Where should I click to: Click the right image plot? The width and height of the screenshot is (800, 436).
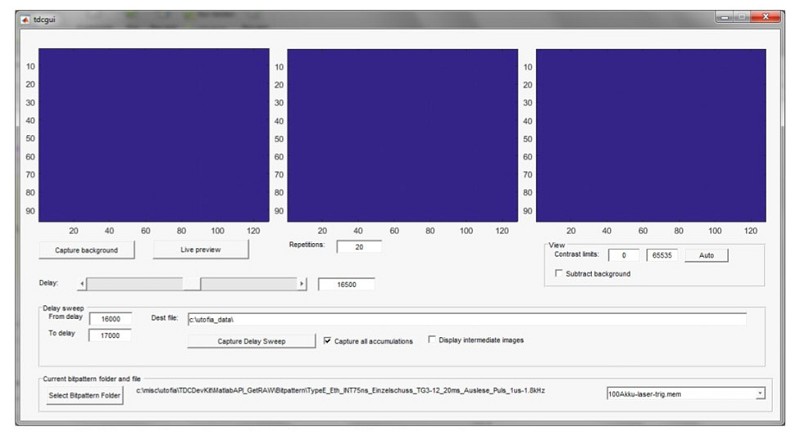[651, 135]
